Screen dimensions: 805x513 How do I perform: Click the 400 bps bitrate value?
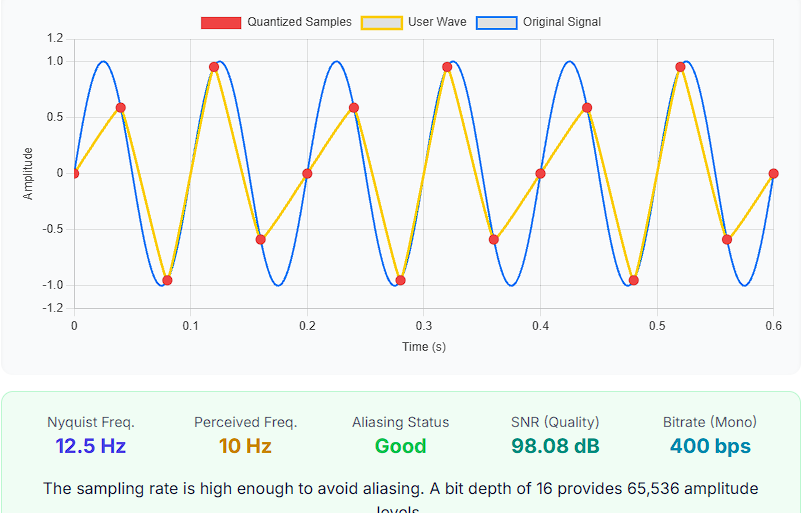pos(710,446)
